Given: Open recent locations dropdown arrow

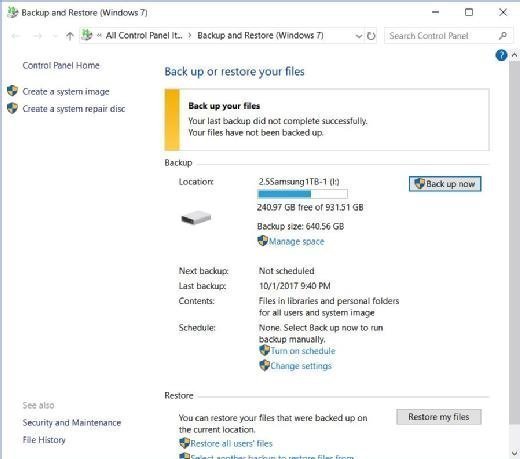Looking at the screenshot, I should coord(55,36).
